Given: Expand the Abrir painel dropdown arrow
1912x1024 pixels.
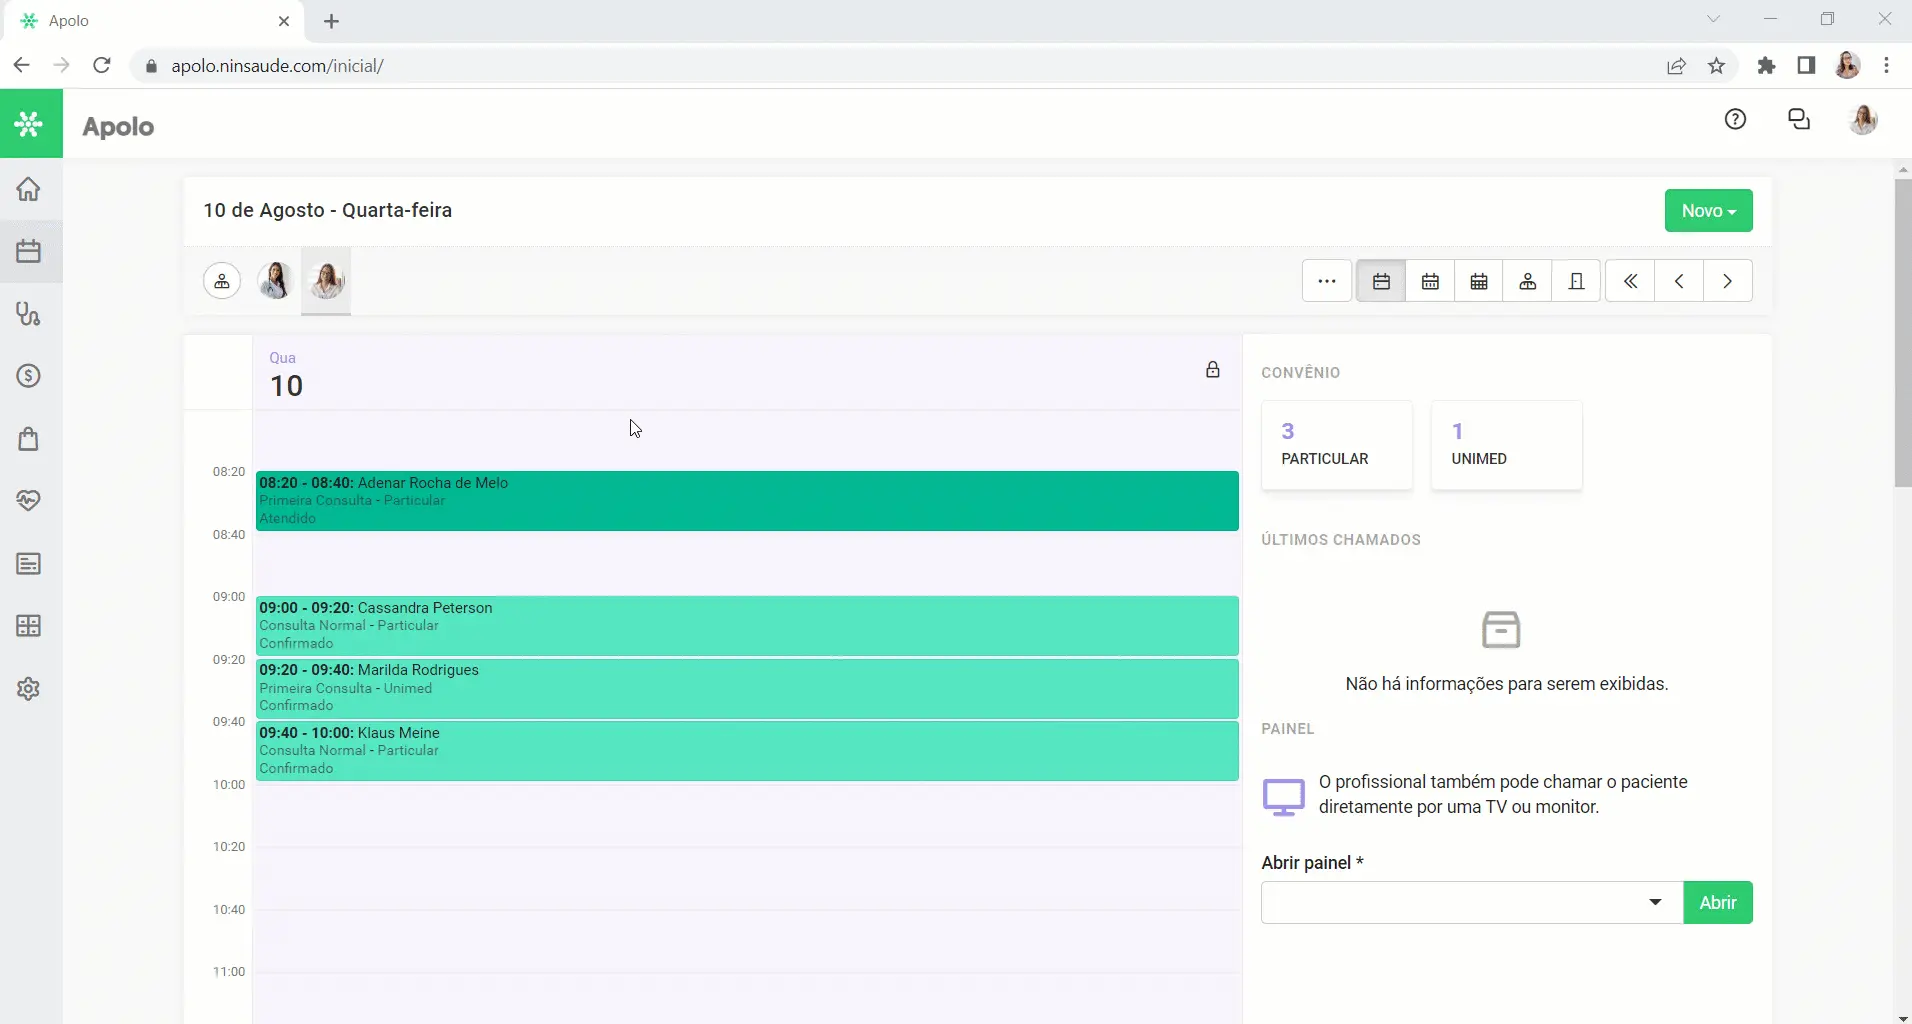Looking at the screenshot, I should coord(1655,902).
